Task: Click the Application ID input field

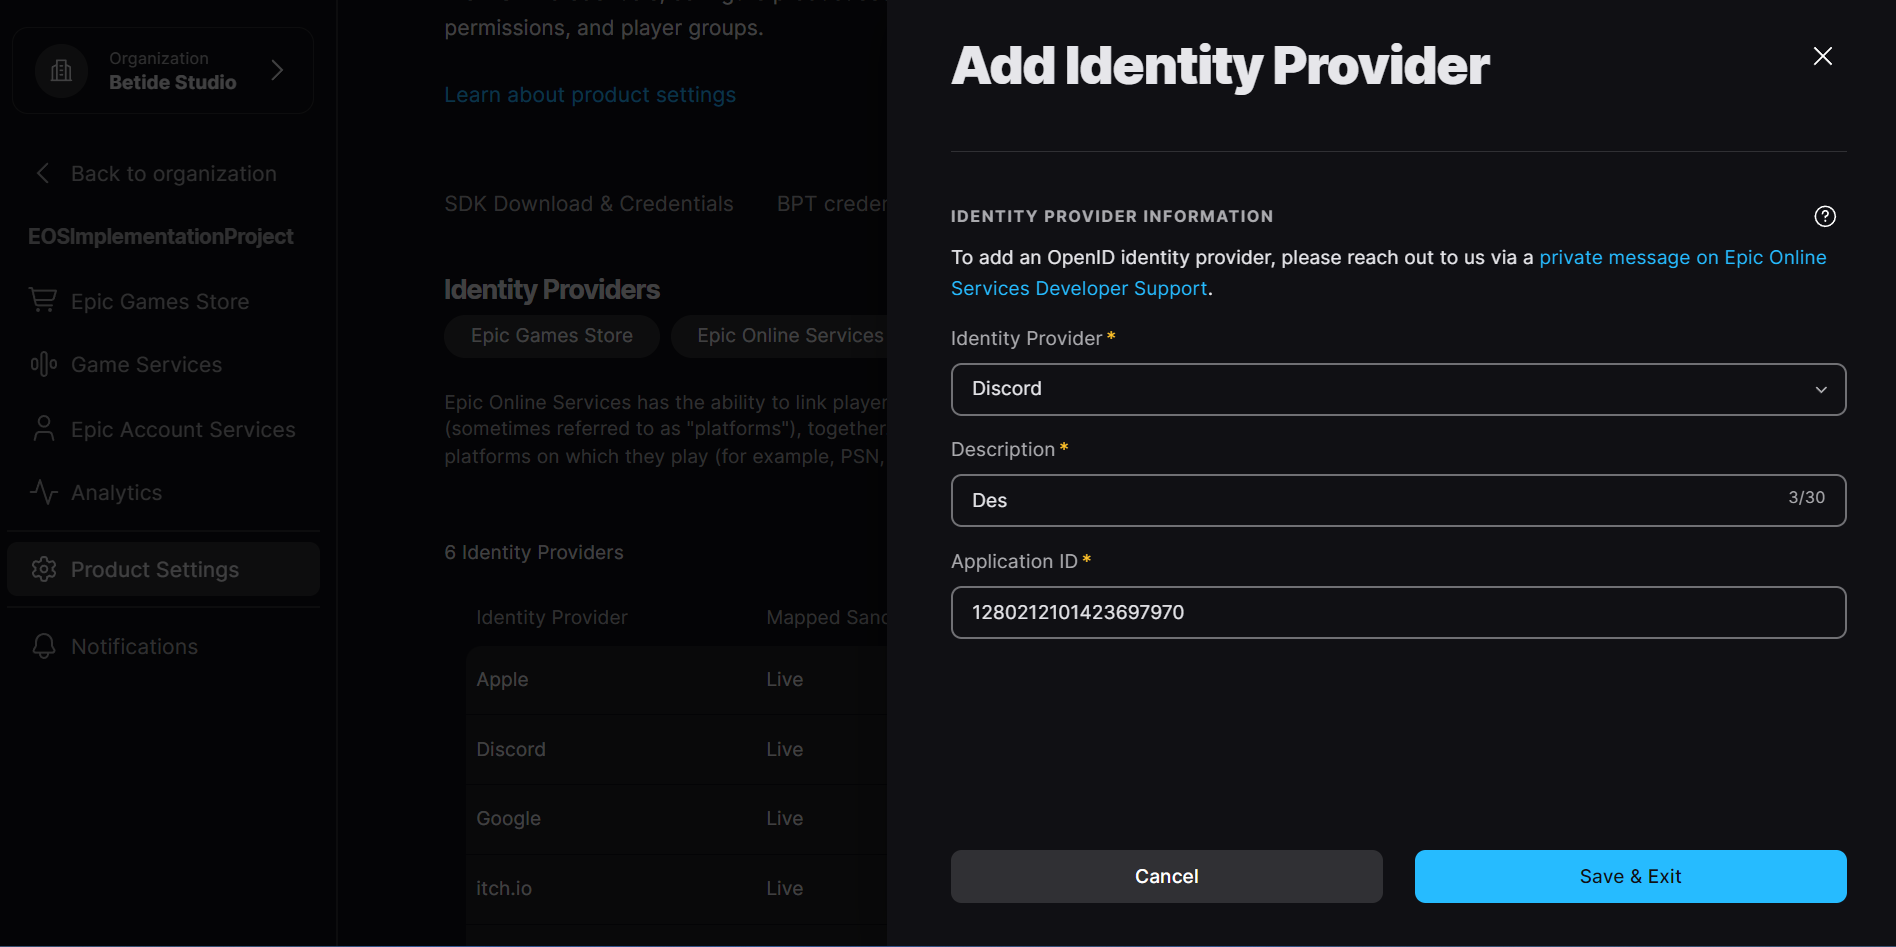Action: (x=1397, y=612)
